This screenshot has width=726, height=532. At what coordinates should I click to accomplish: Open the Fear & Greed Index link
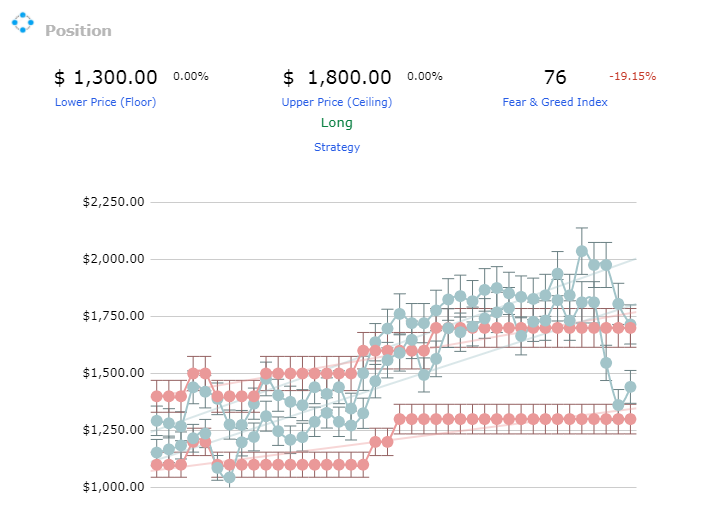pos(555,102)
